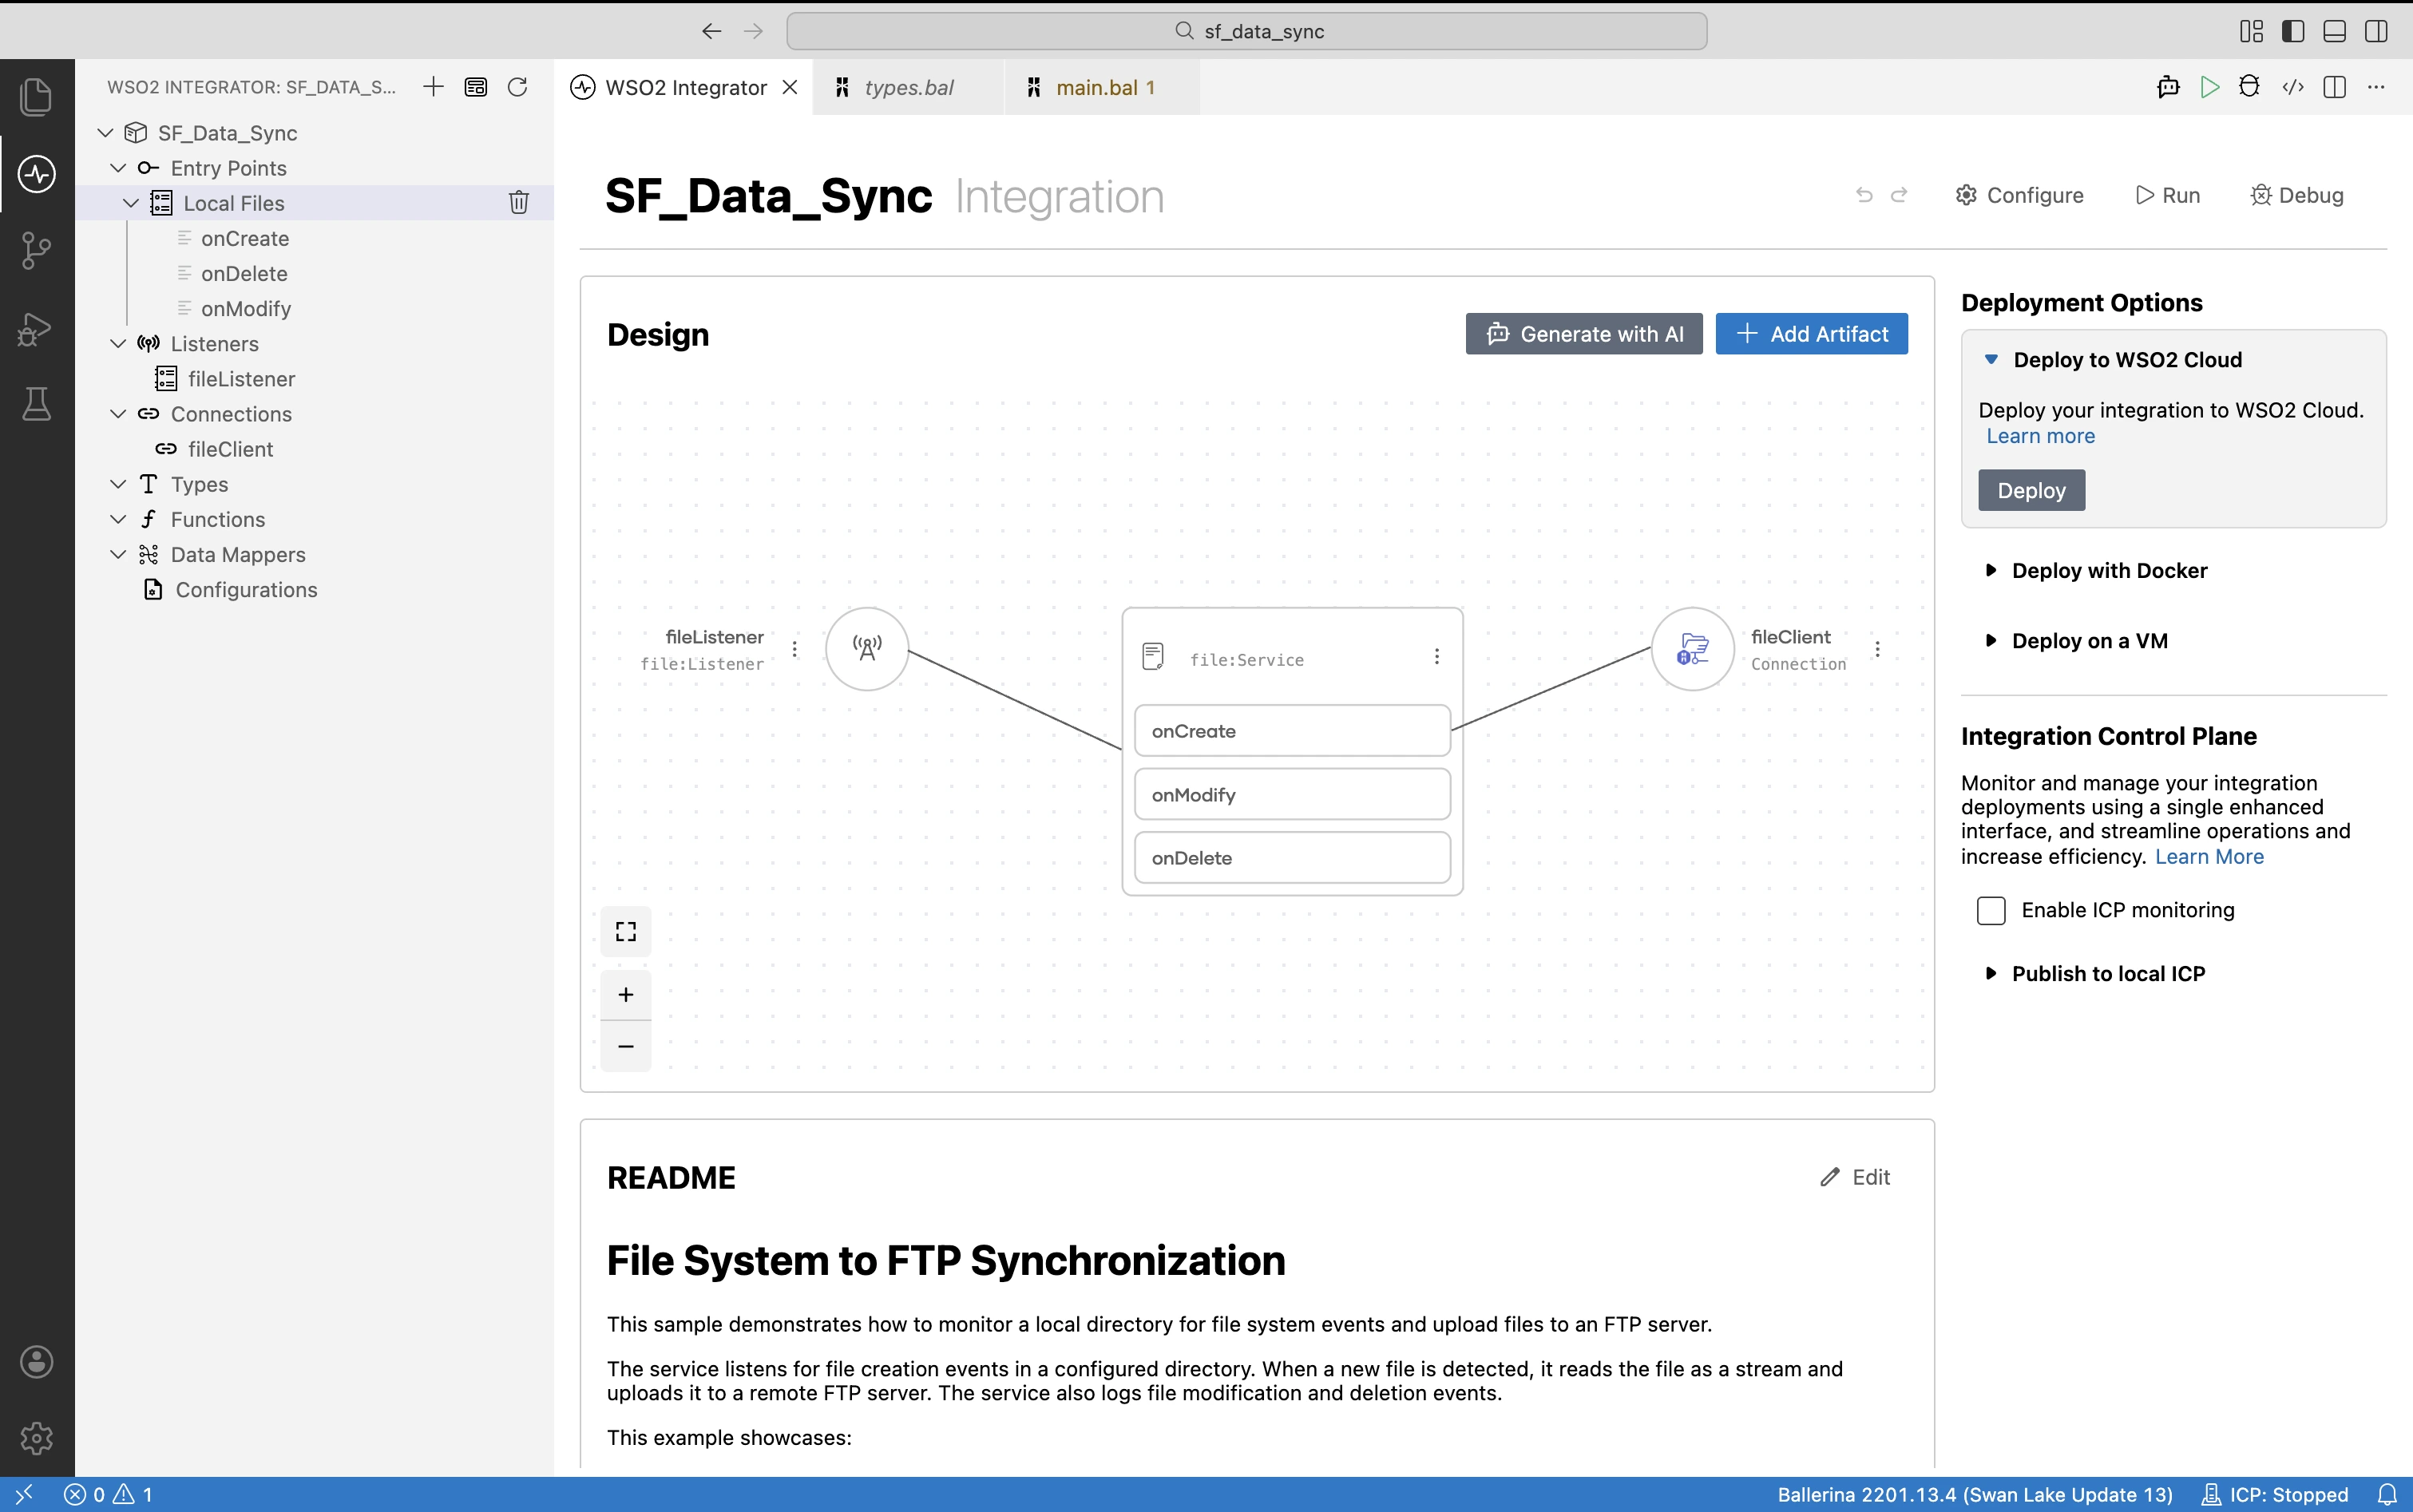The width and height of the screenshot is (2413, 1512).
Task: Close WSO2 Integrator tab
Action: pyautogui.click(x=790, y=87)
